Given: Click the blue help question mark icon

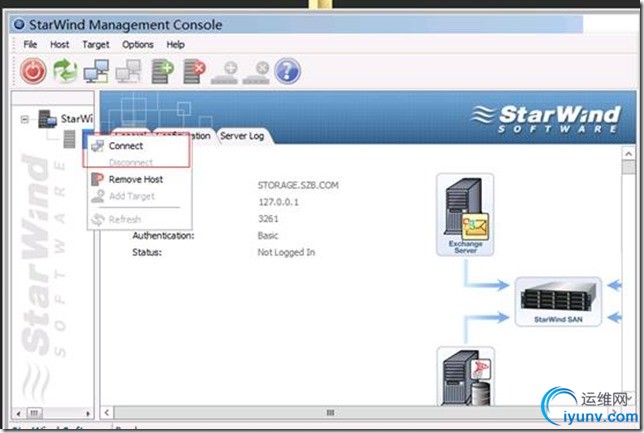Looking at the screenshot, I should coord(287,71).
